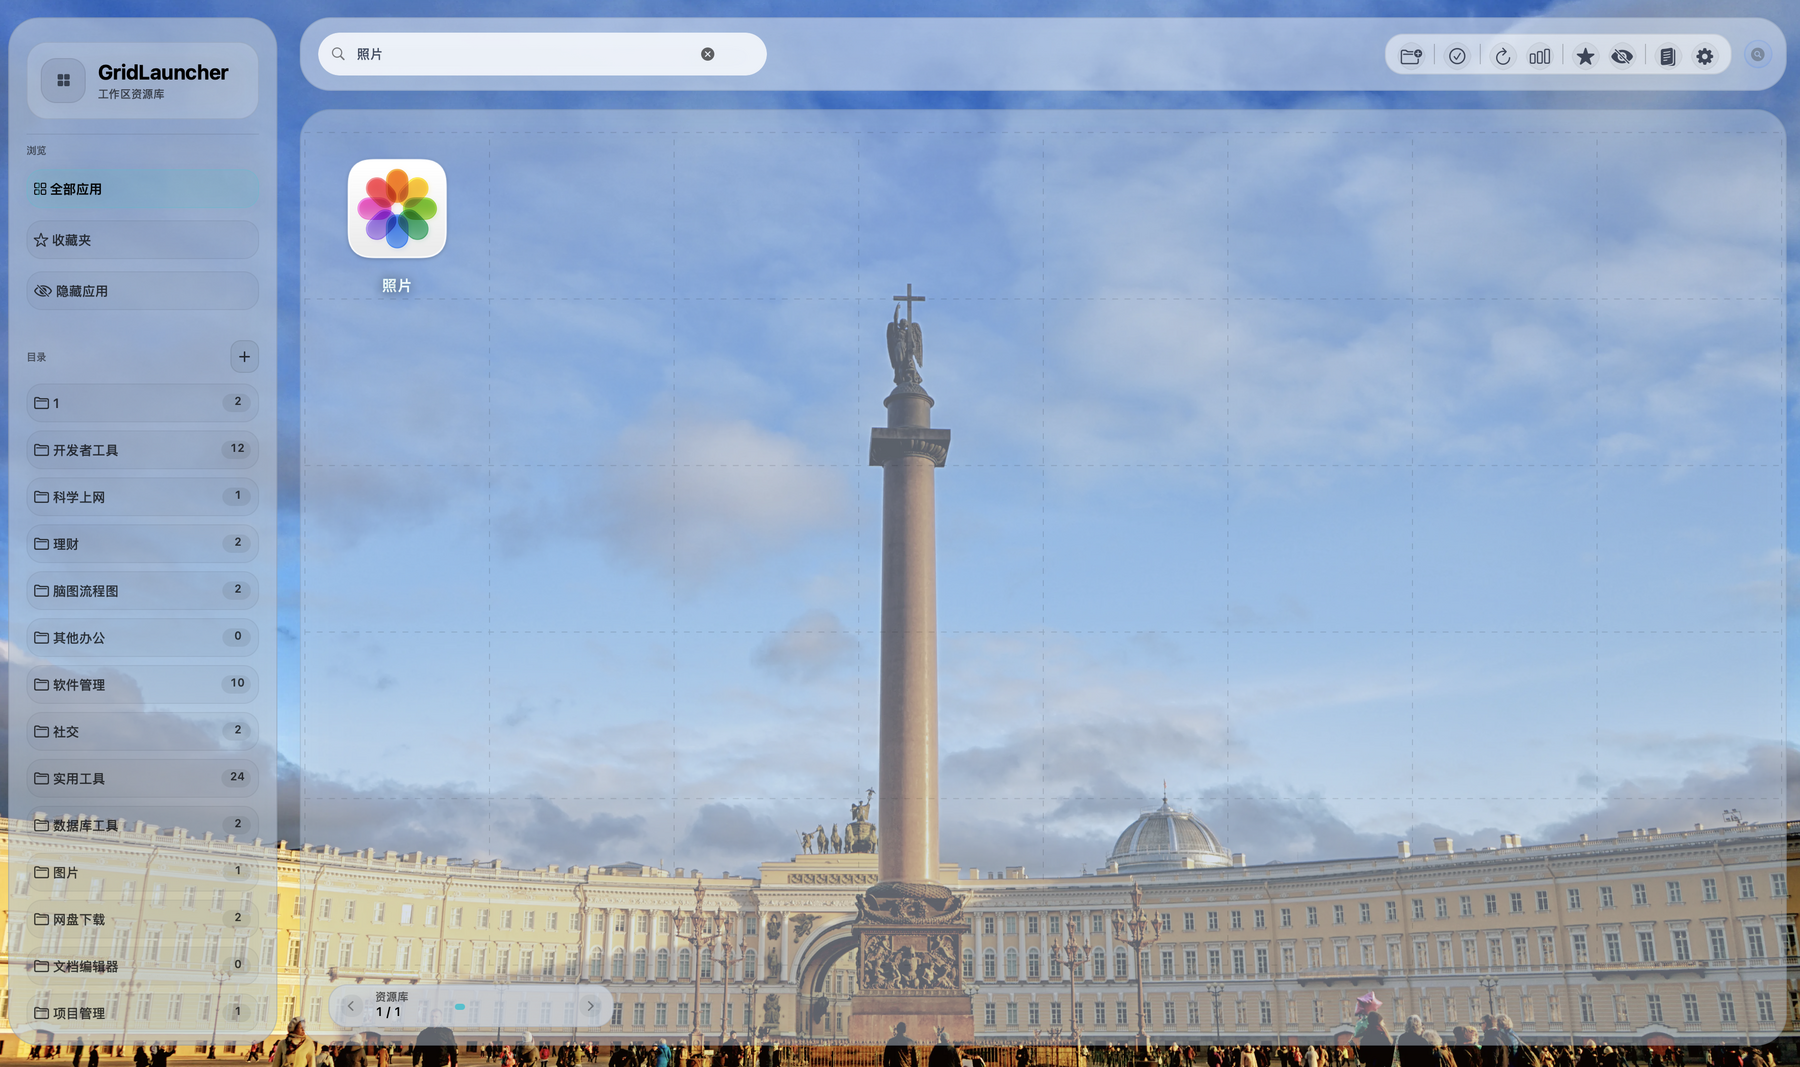This screenshot has height=1067, width=1800.
Task: Open the 数据库工具 folder
Action: tap(142, 825)
